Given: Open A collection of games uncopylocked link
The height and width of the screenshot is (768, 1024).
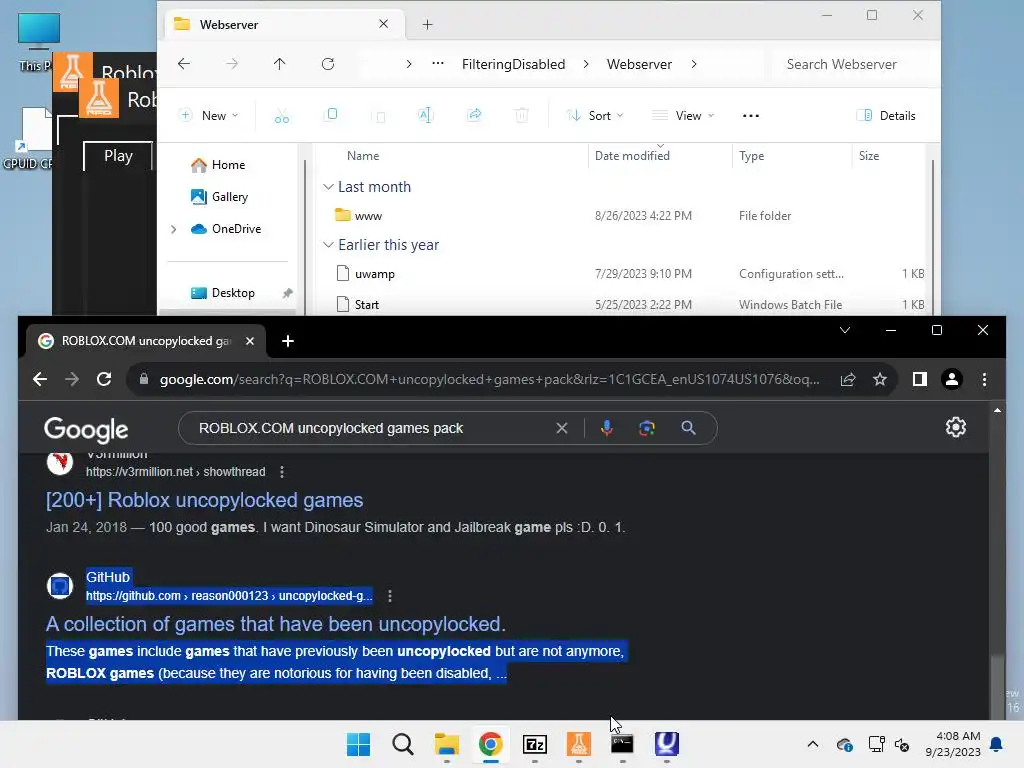Looking at the screenshot, I should [276, 624].
